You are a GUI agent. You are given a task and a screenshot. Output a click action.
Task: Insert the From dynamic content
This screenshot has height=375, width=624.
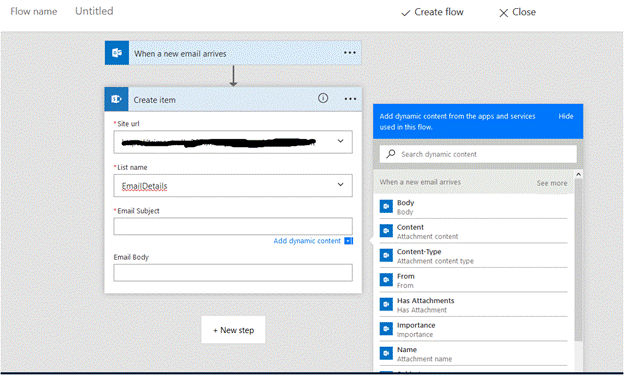(x=473, y=280)
